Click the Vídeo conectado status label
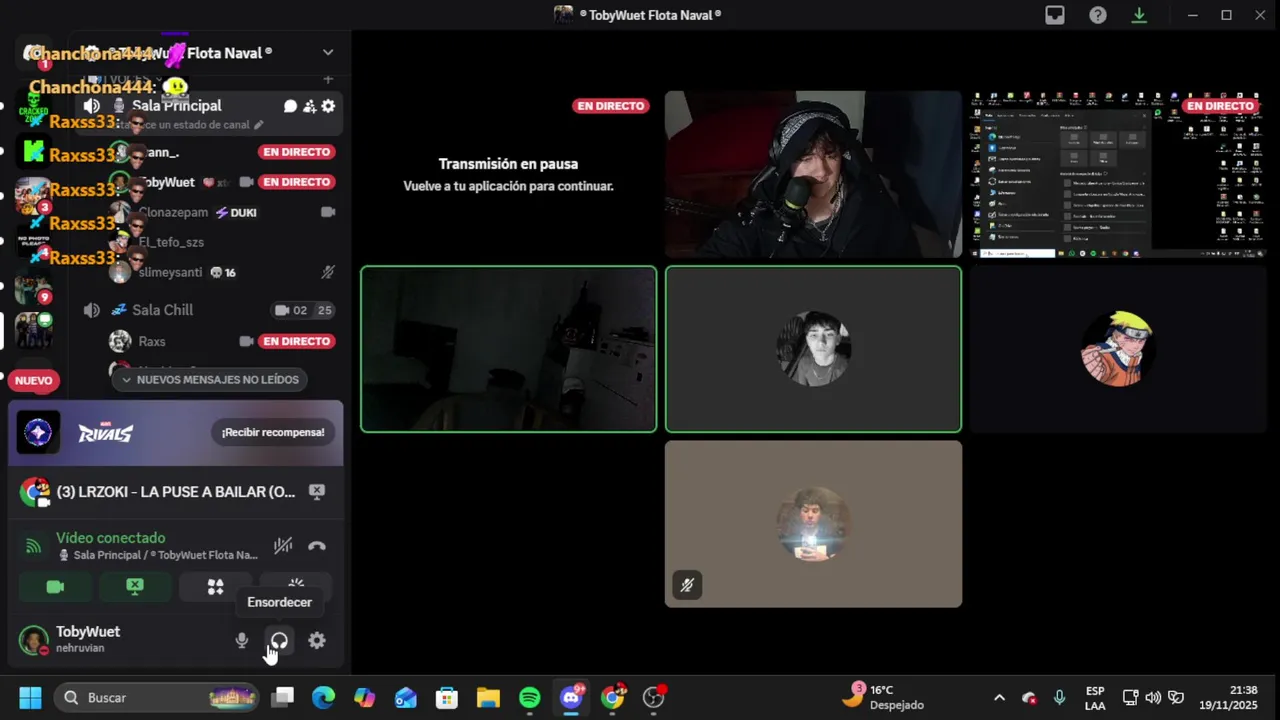Screen dimensions: 1280x720 point(110,538)
